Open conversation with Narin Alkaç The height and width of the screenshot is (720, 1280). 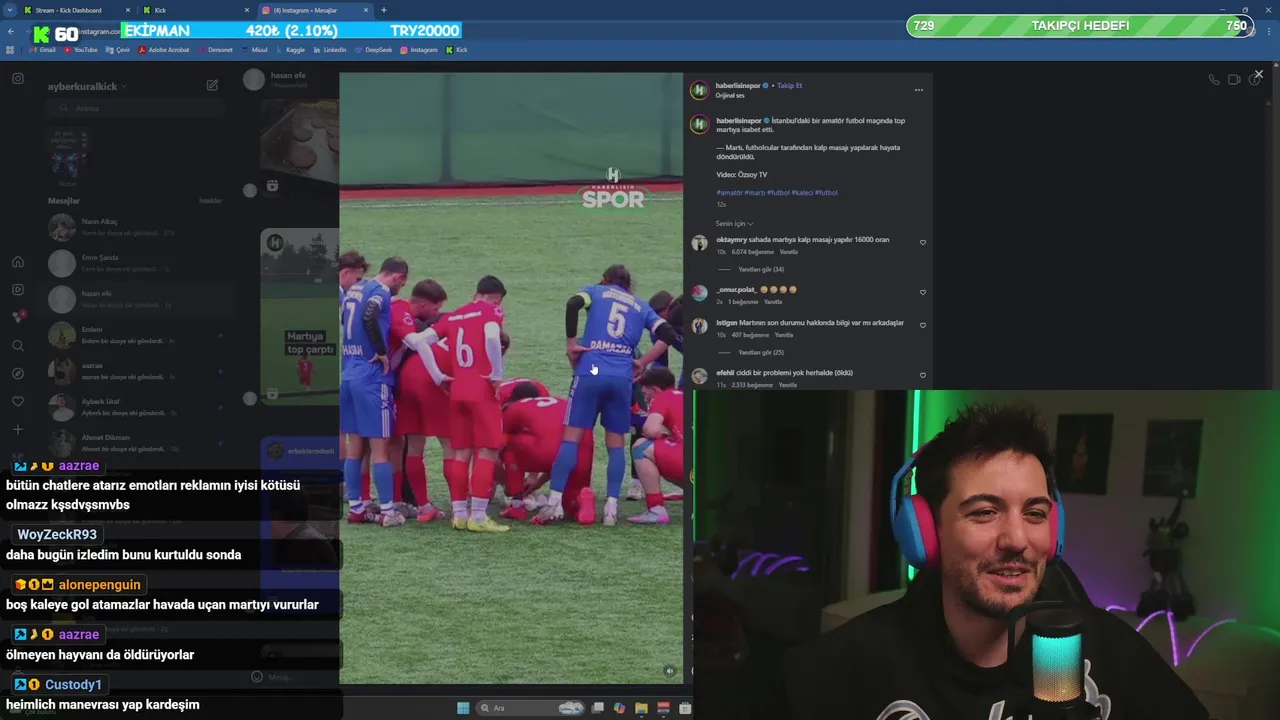[x=135, y=227]
